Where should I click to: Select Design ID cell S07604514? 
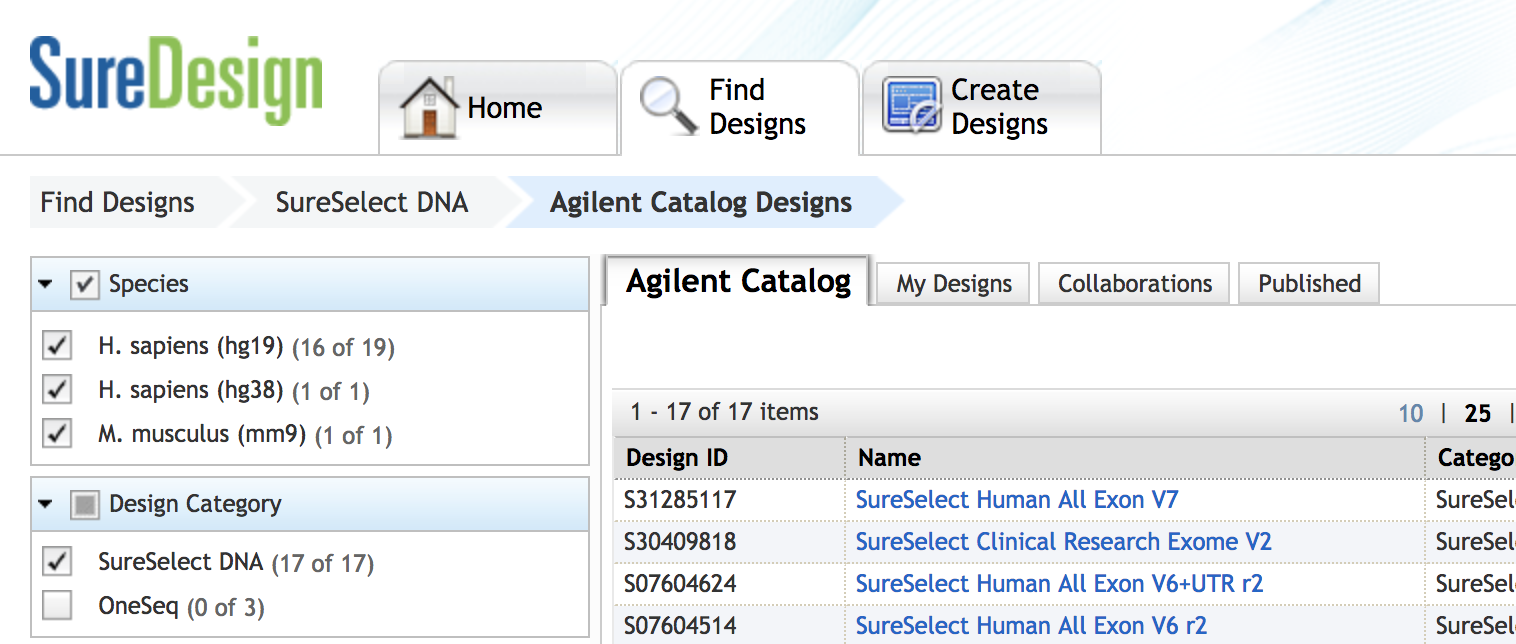coord(680,626)
